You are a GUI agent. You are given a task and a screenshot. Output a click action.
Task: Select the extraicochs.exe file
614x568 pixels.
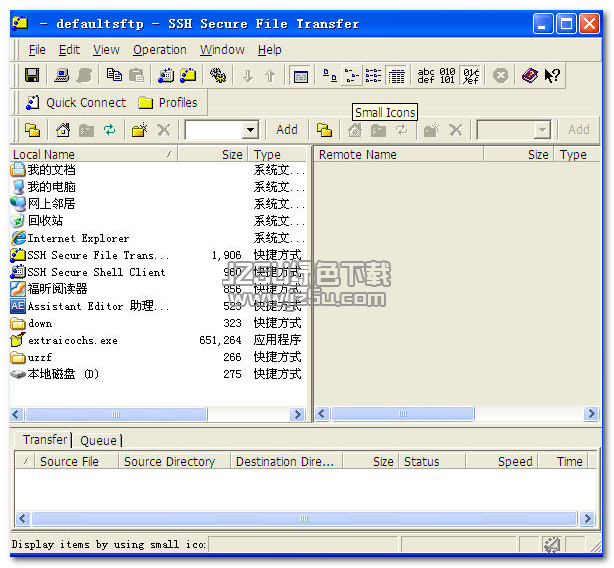[72, 341]
